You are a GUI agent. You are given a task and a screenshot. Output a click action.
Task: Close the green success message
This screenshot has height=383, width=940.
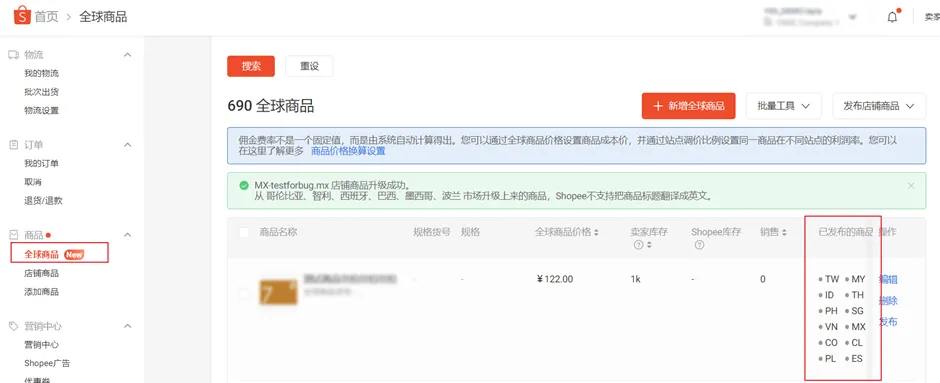point(911,186)
